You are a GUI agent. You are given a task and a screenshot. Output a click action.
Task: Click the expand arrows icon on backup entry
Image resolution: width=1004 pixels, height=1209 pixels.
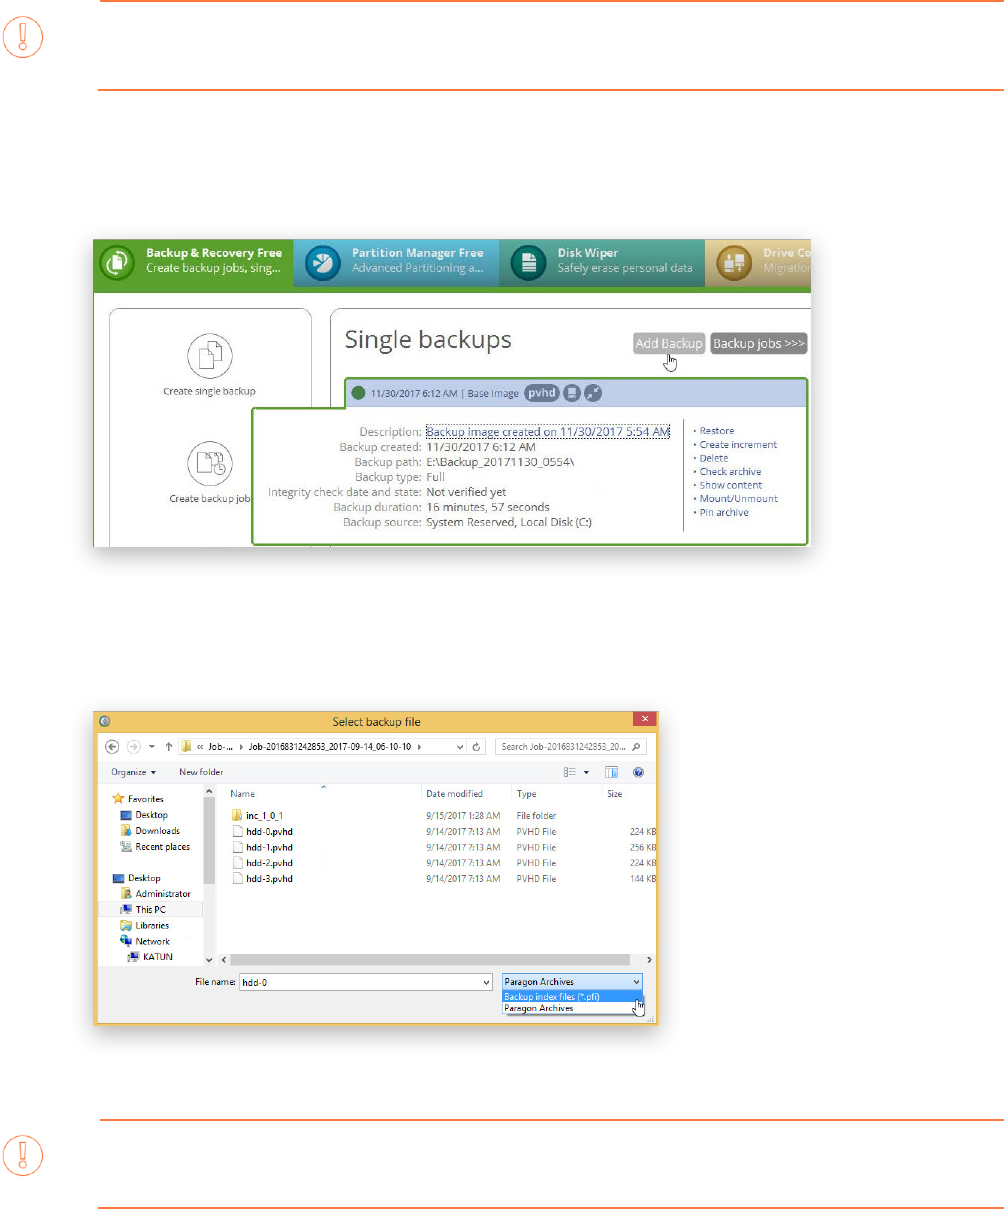pyautogui.click(x=593, y=393)
